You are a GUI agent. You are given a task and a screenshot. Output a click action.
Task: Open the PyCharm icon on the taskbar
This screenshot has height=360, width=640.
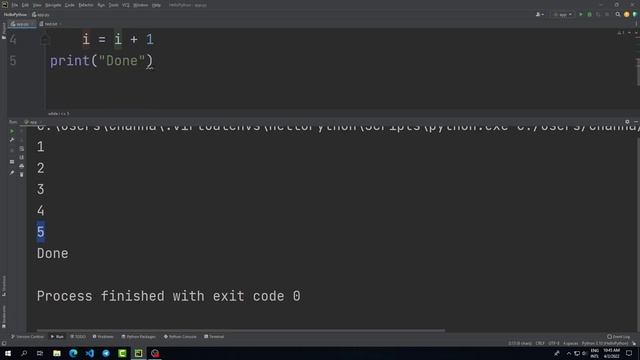point(138,353)
